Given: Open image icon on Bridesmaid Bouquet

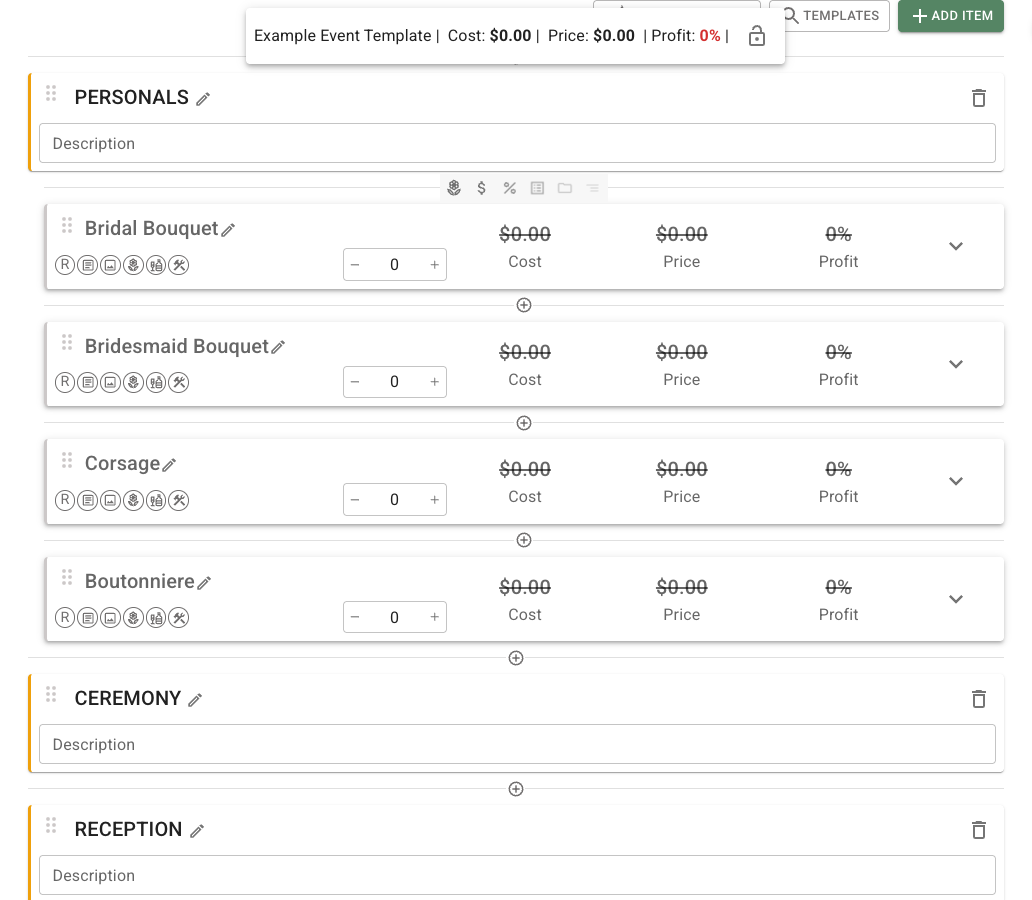Looking at the screenshot, I should coord(111,382).
